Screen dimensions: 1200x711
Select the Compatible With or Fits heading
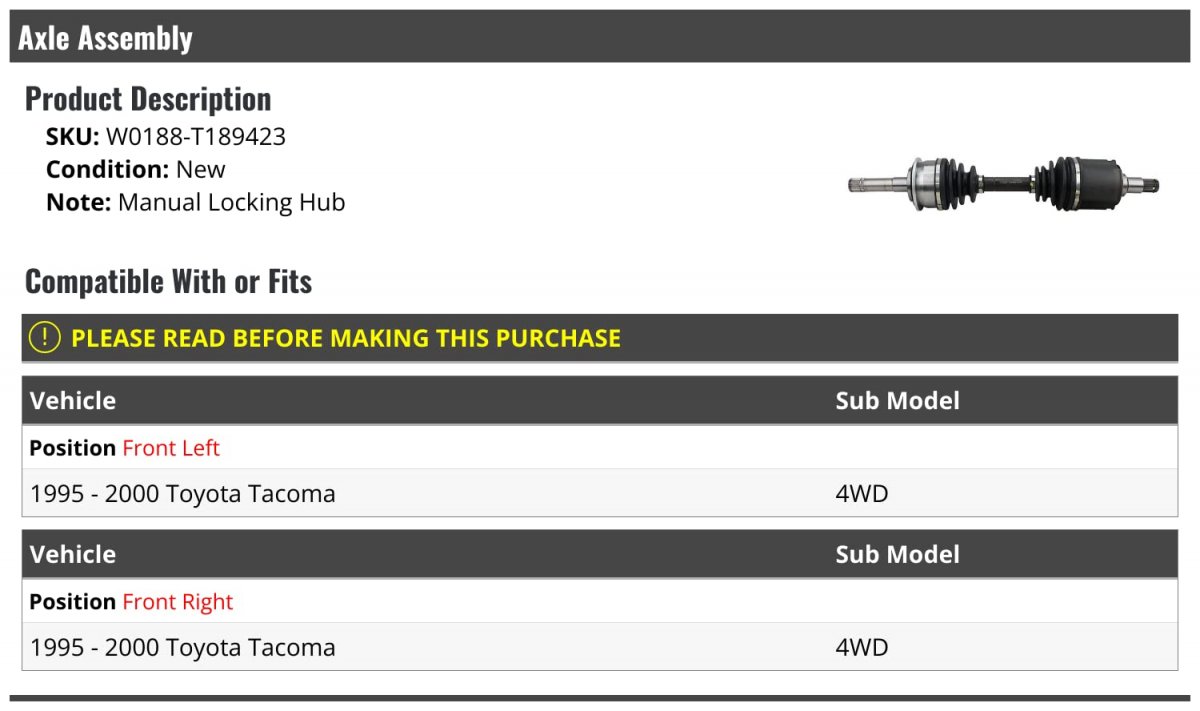pyautogui.click(x=168, y=282)
